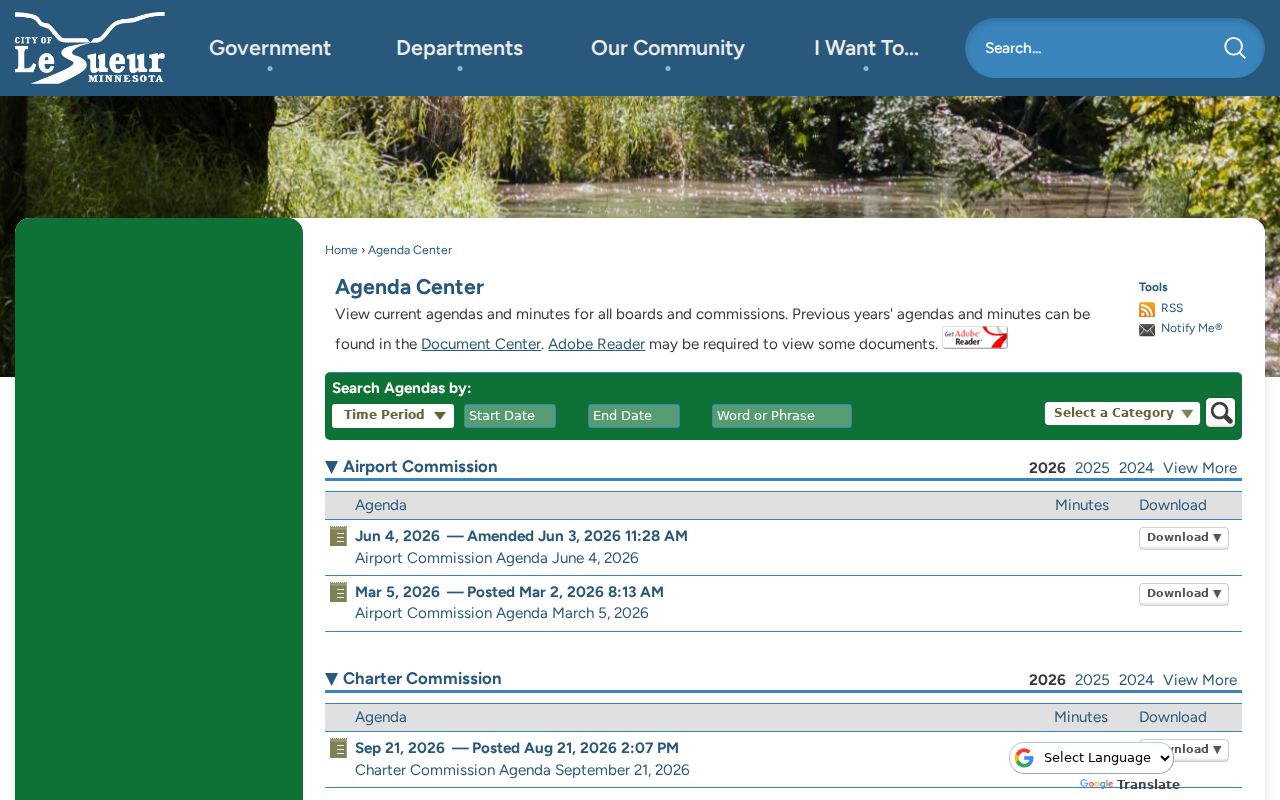Image resolution: width=1280 pixels, height=800 pixels.
Task: Click the Word or Phrase field
Action: [x=782, y=416]
